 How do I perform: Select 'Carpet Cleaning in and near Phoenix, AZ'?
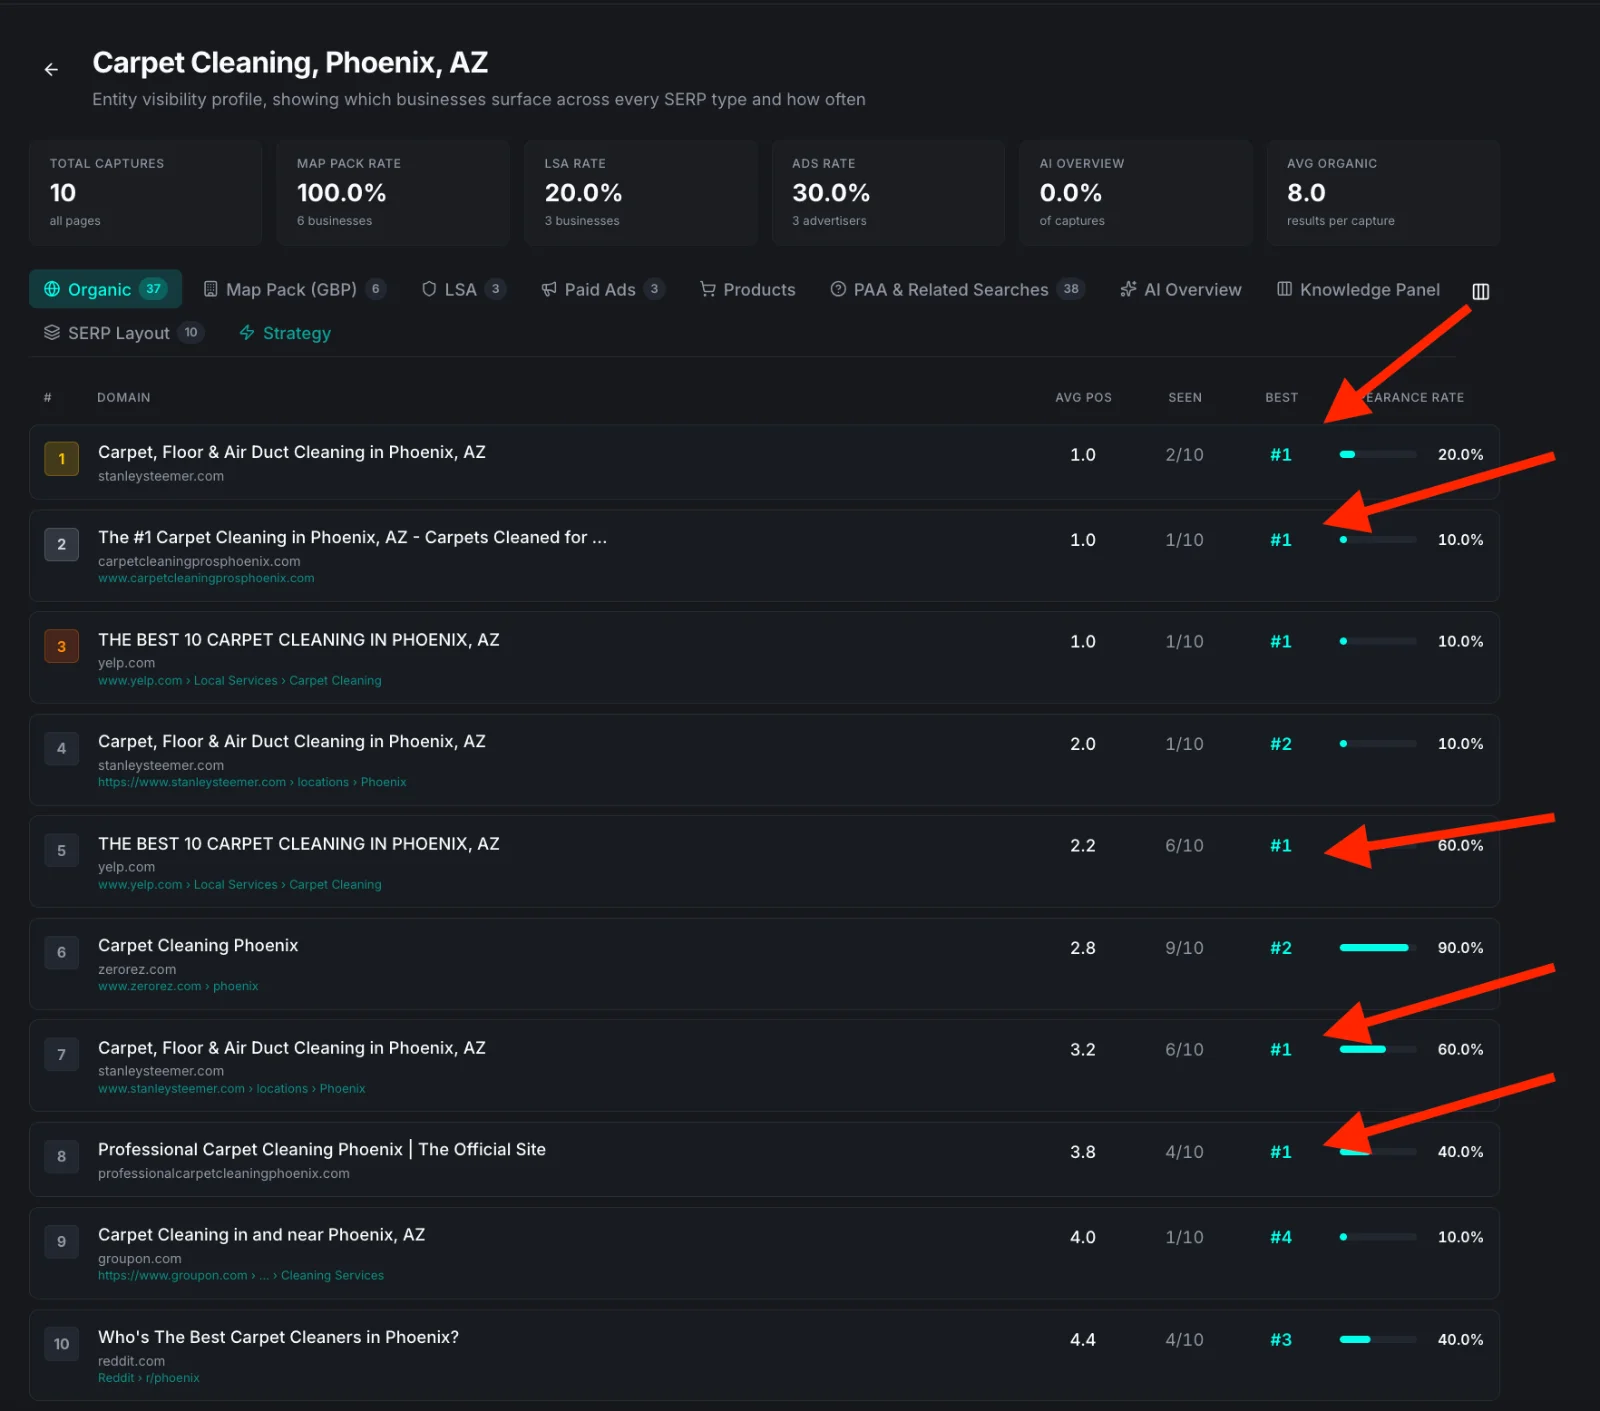pos(261,1234)
